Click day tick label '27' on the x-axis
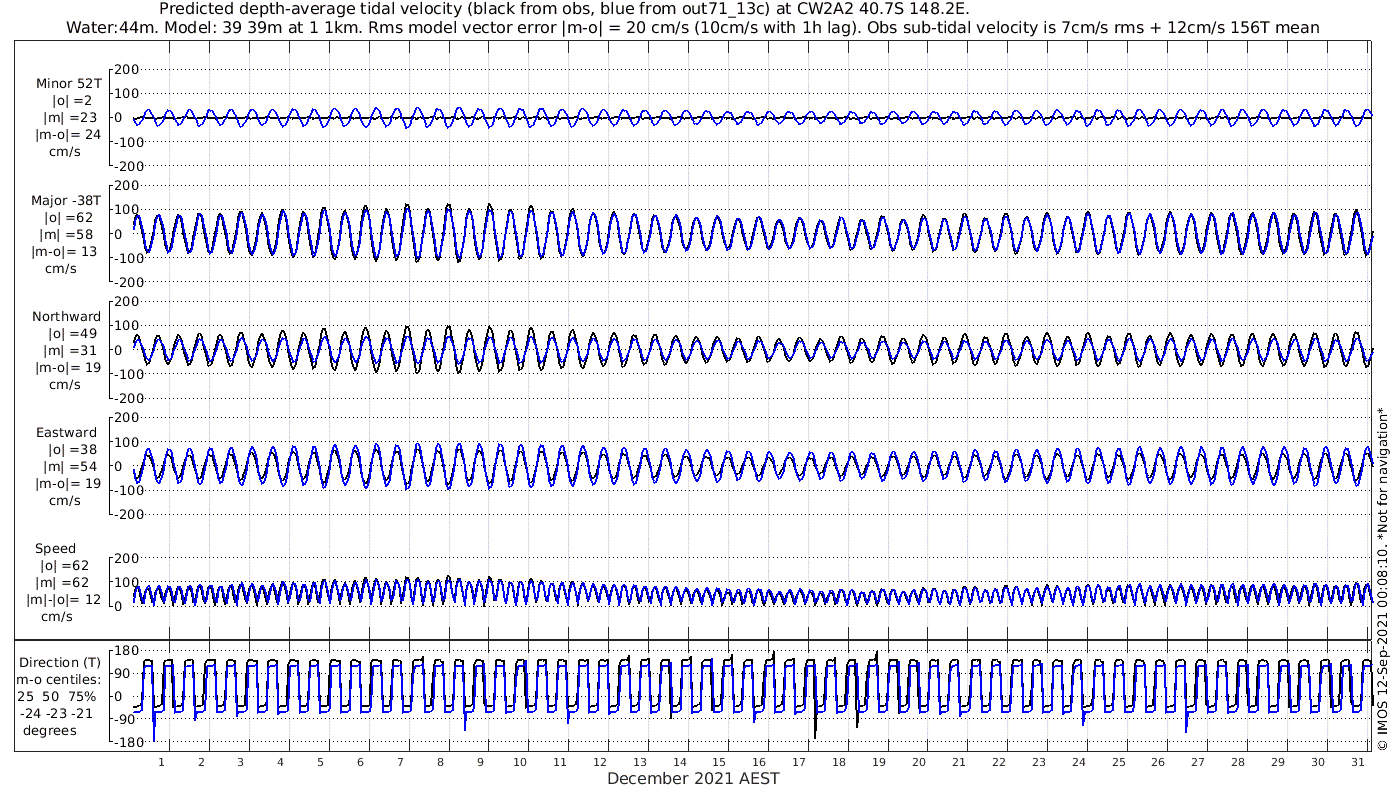This screenshot has height=800, width=1400. pos(1198,762)
